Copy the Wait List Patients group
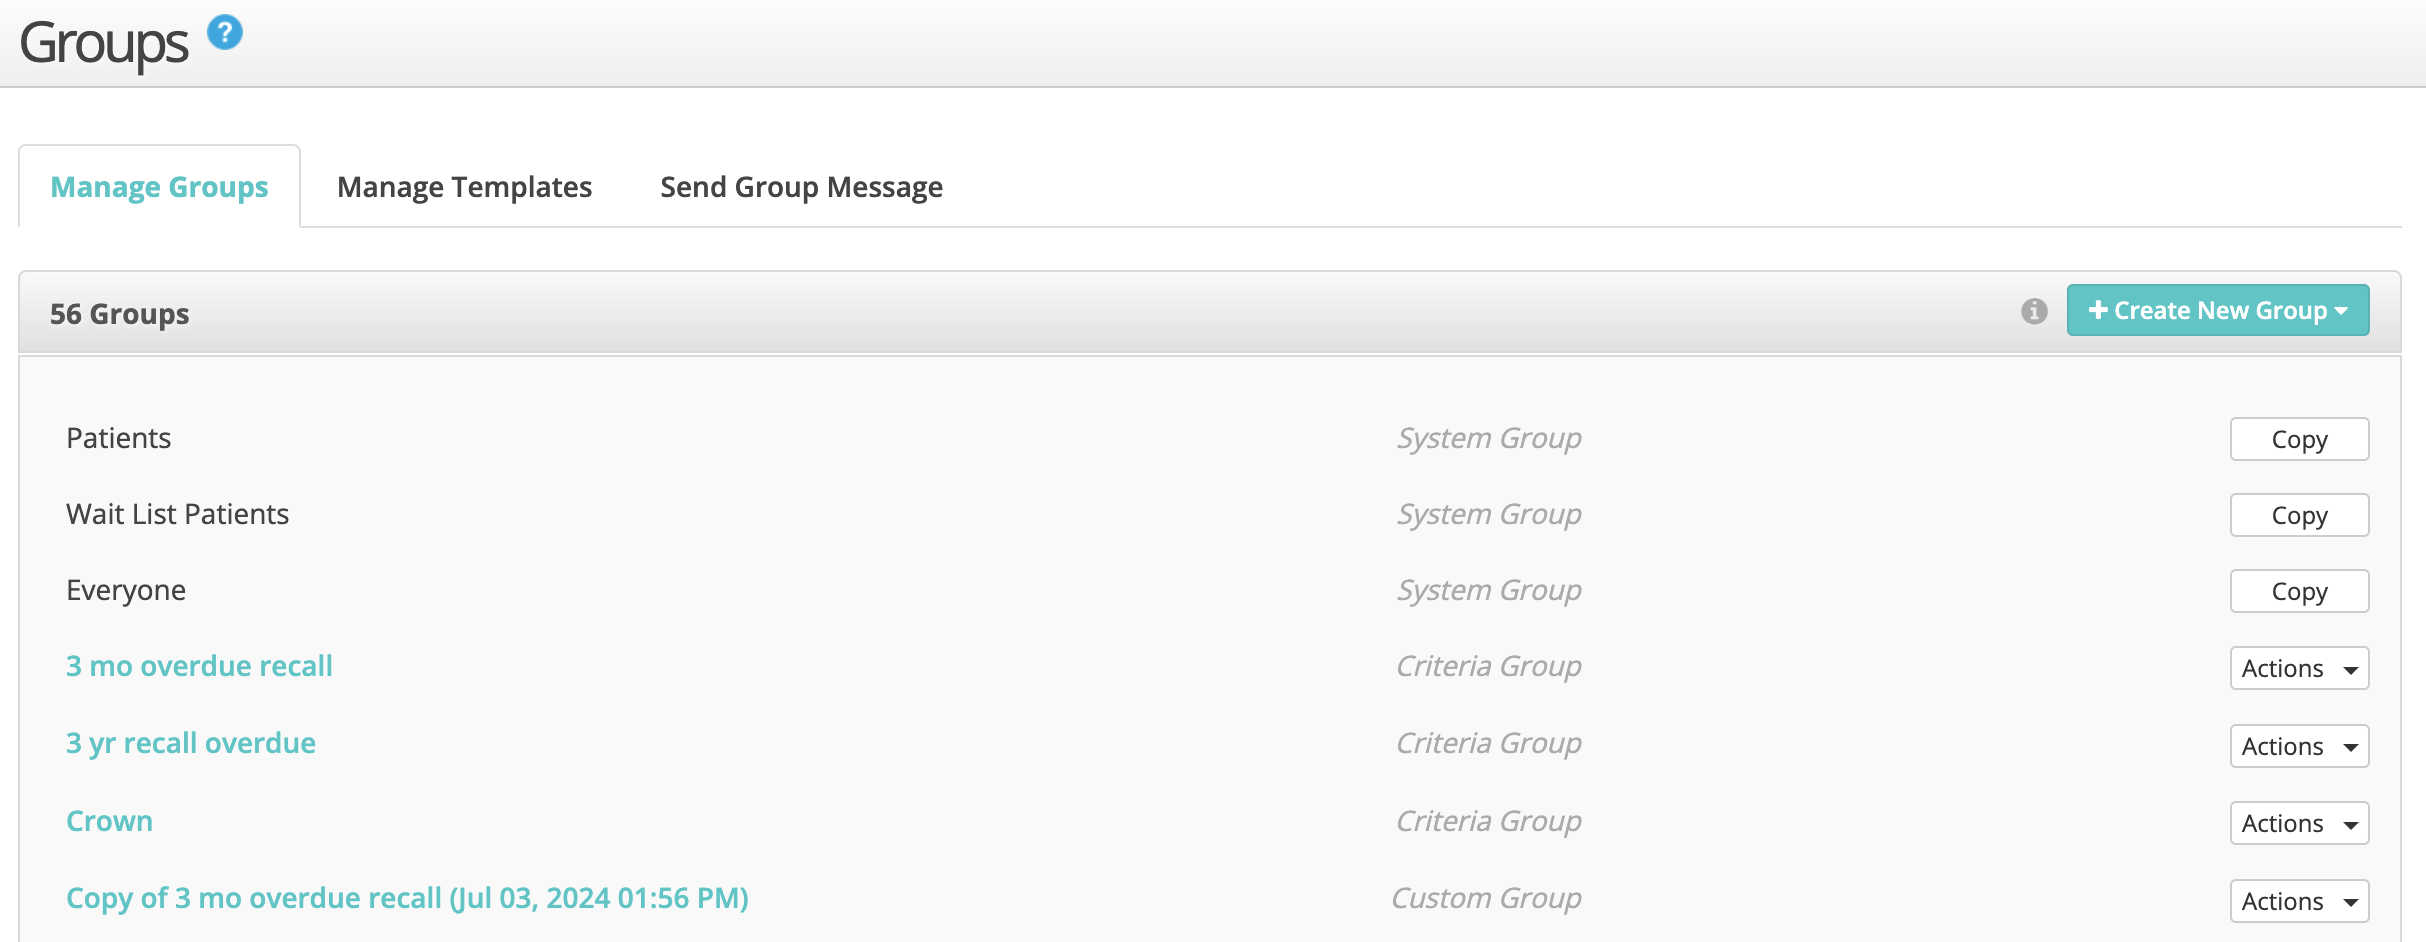This screenshot has width=2426, height=942. tap(2299, 515)
